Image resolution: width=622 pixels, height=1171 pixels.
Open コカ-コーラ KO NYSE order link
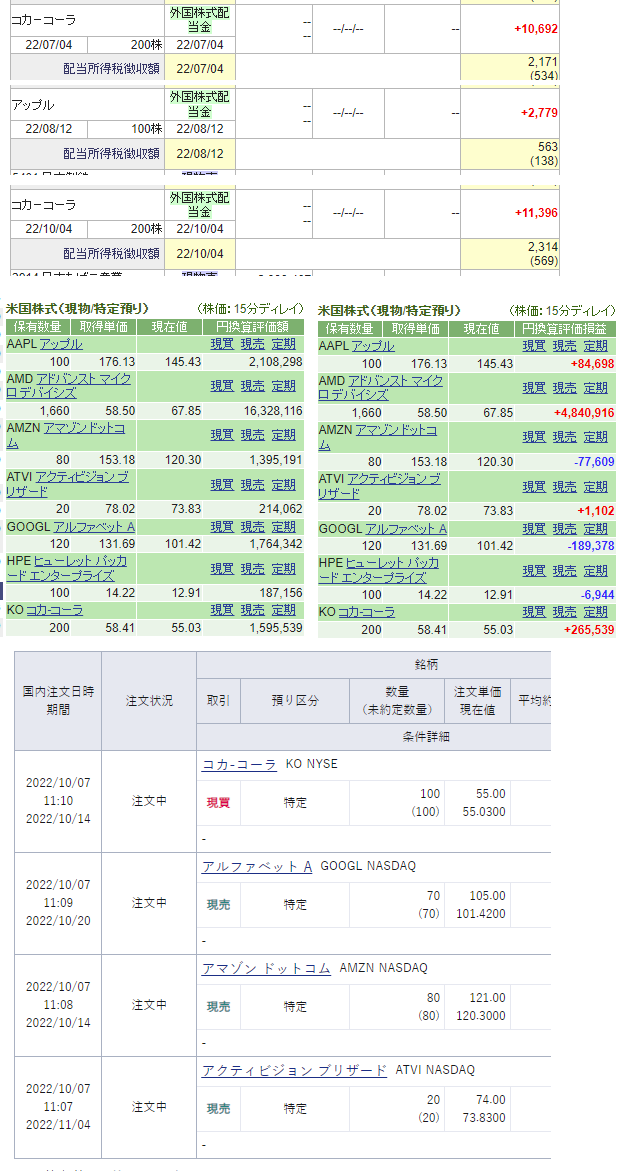click(239, 764)
